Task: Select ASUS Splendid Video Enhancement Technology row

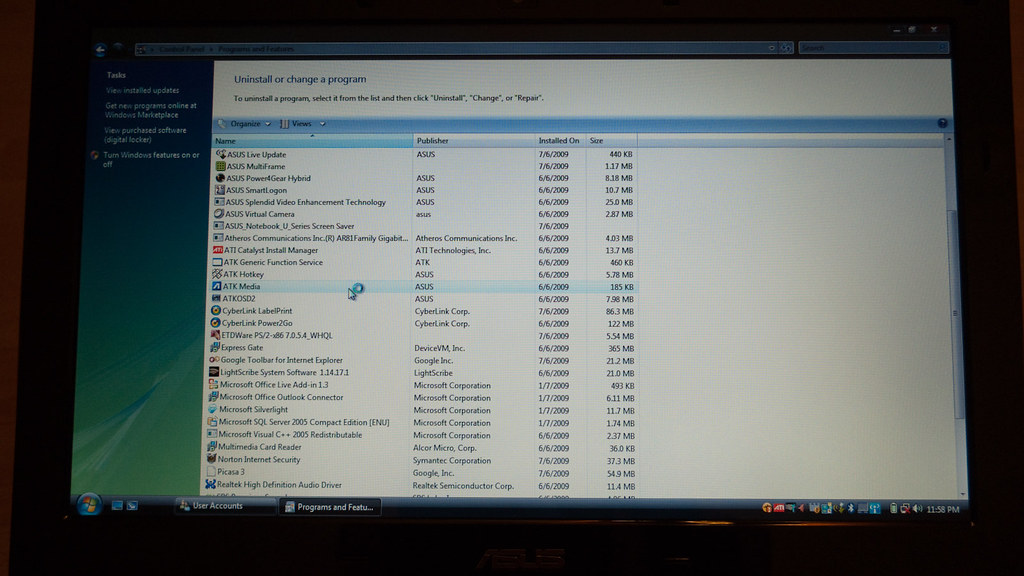Action: coord(424,202)
